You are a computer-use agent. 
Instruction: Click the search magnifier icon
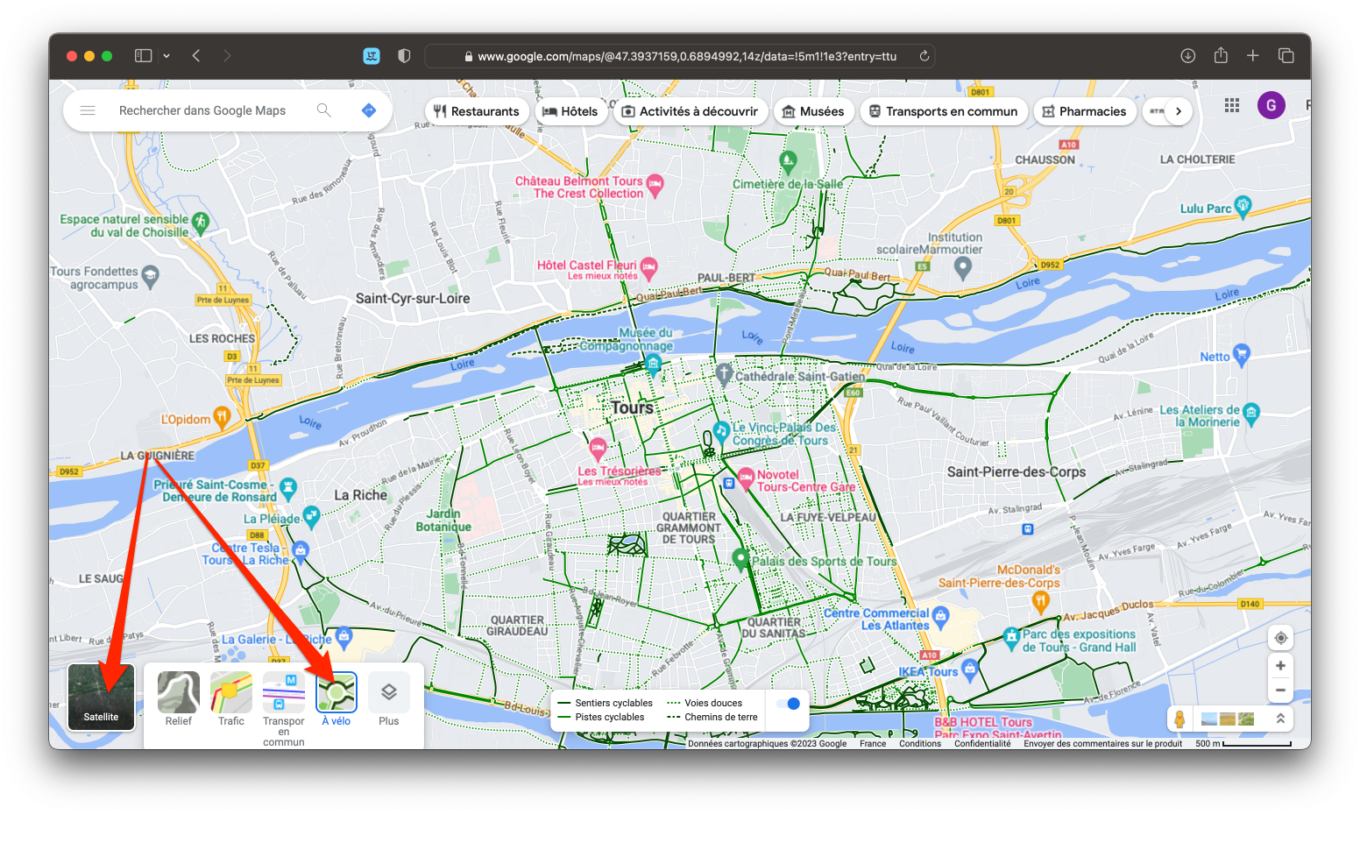click(324, 111)
